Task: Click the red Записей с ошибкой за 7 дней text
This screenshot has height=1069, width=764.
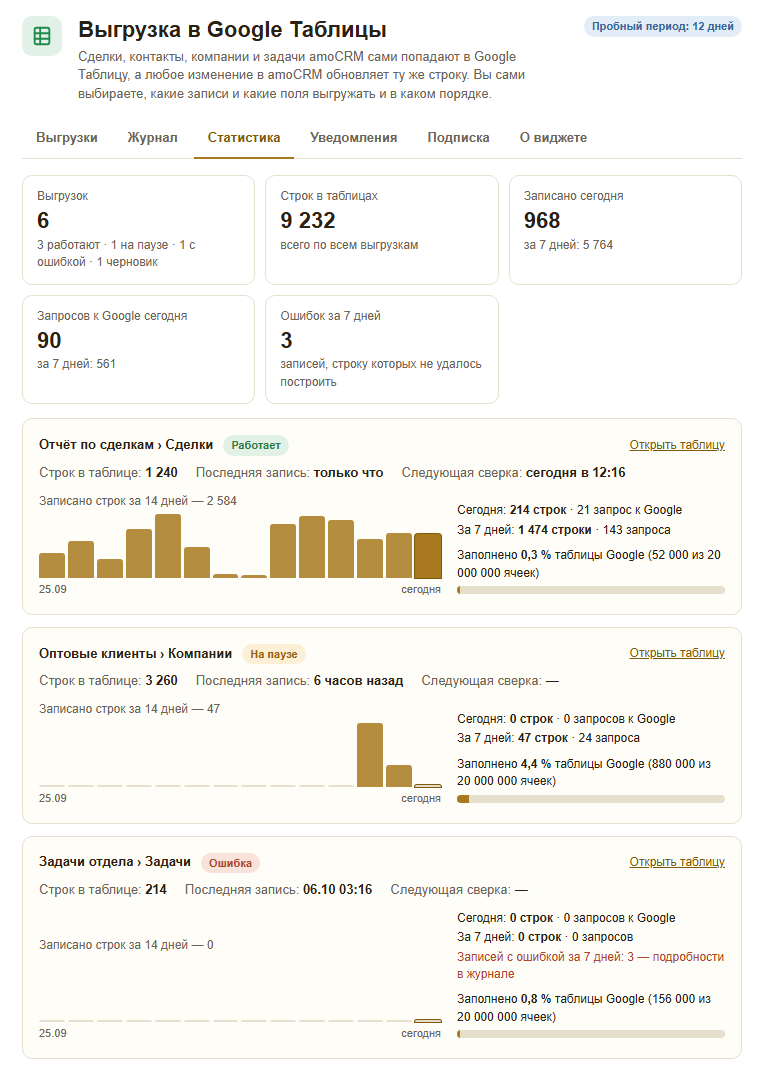Action: pyautogui.click(x=590, y=965)
